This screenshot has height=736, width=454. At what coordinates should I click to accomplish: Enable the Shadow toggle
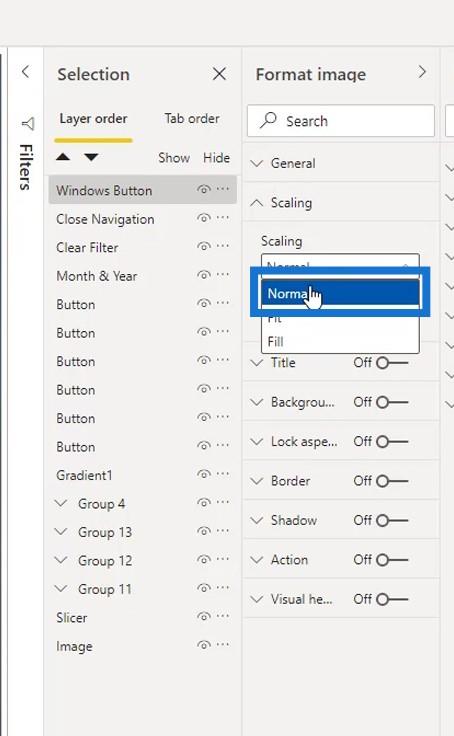(x=392, y=521)
